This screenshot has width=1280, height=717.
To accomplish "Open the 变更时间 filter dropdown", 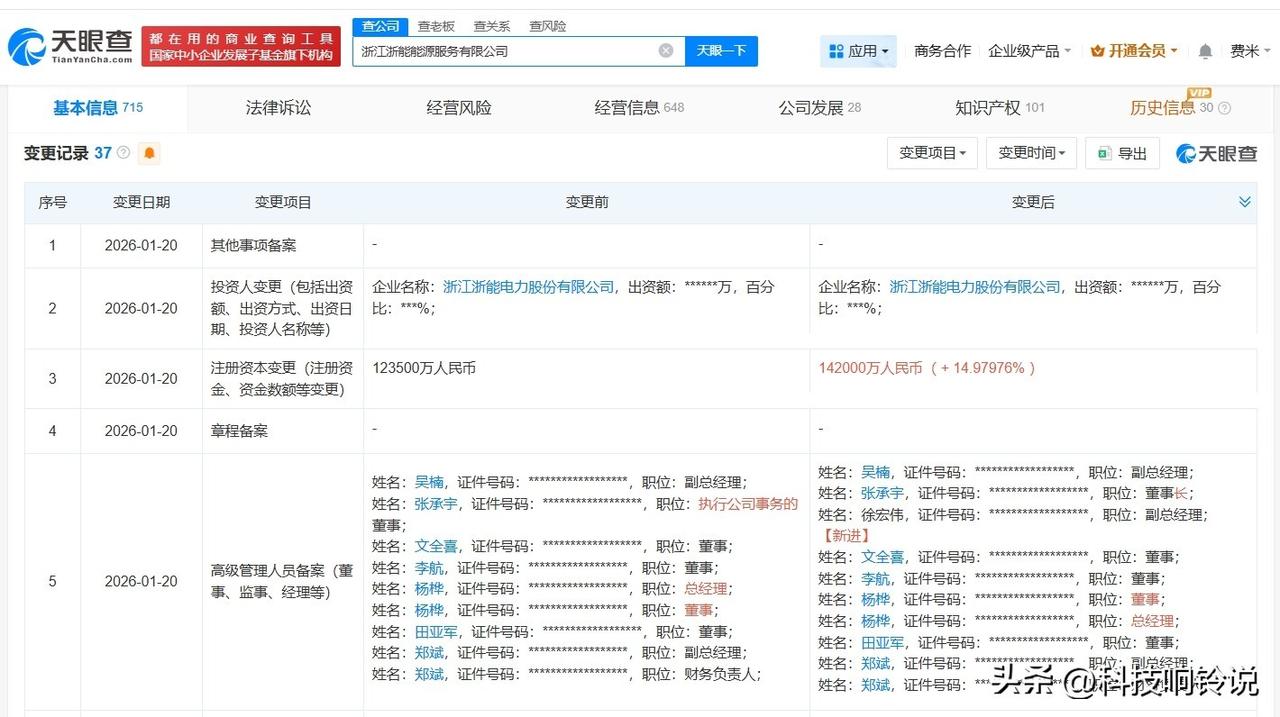I will [1030, 153].
